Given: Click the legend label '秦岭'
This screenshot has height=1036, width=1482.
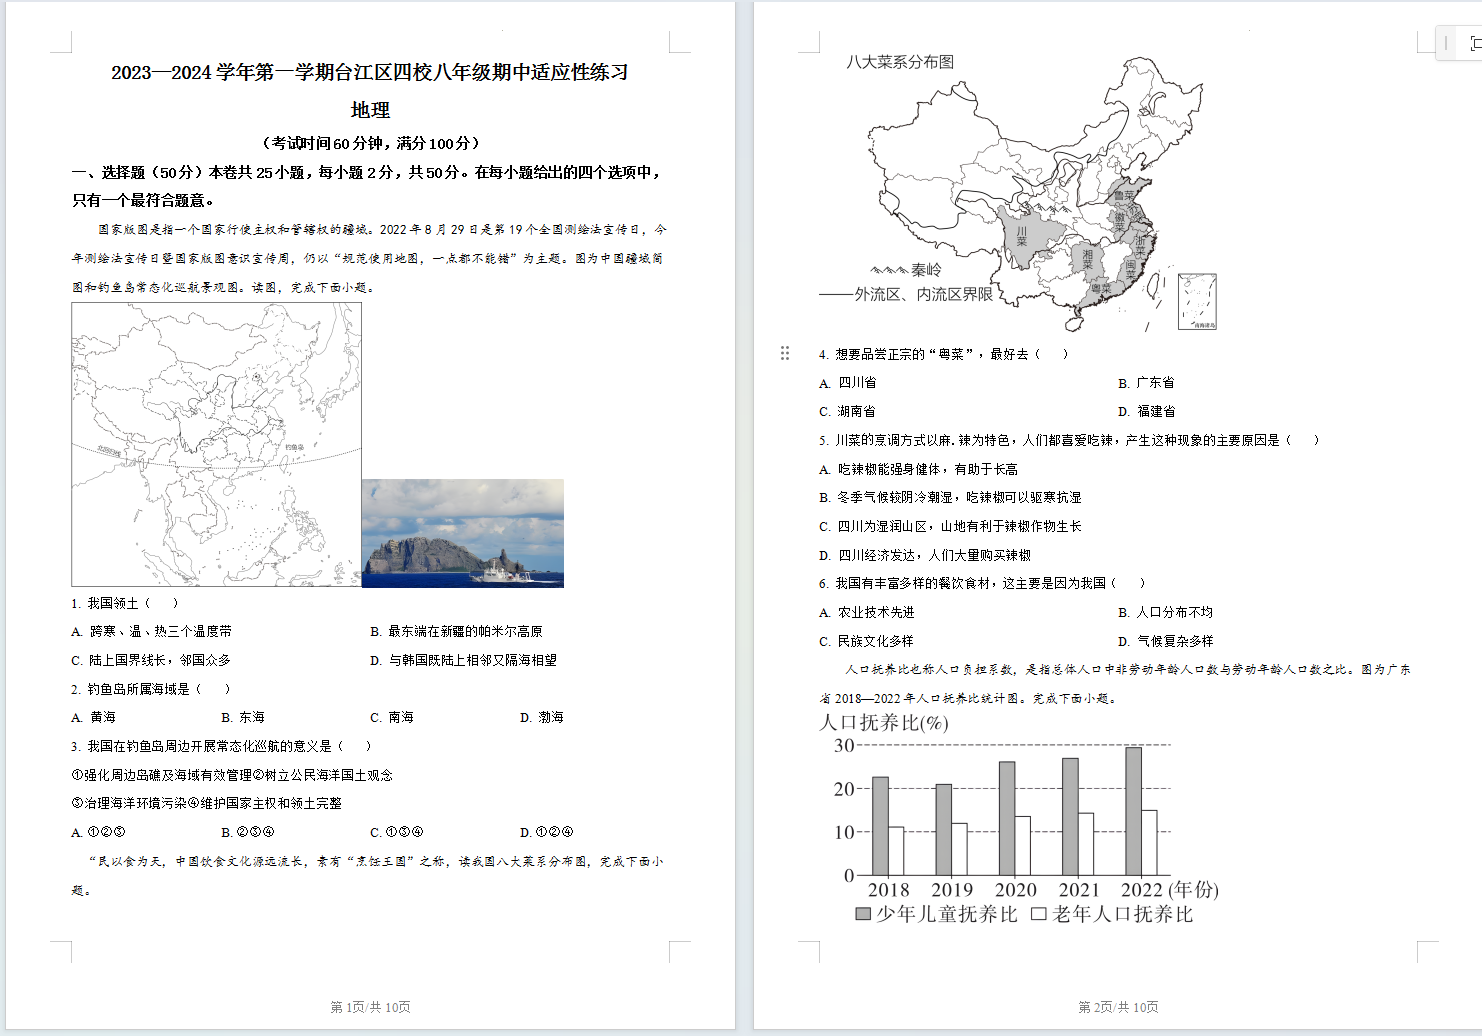Looking at the screenshot, I should tap(926, 270).
